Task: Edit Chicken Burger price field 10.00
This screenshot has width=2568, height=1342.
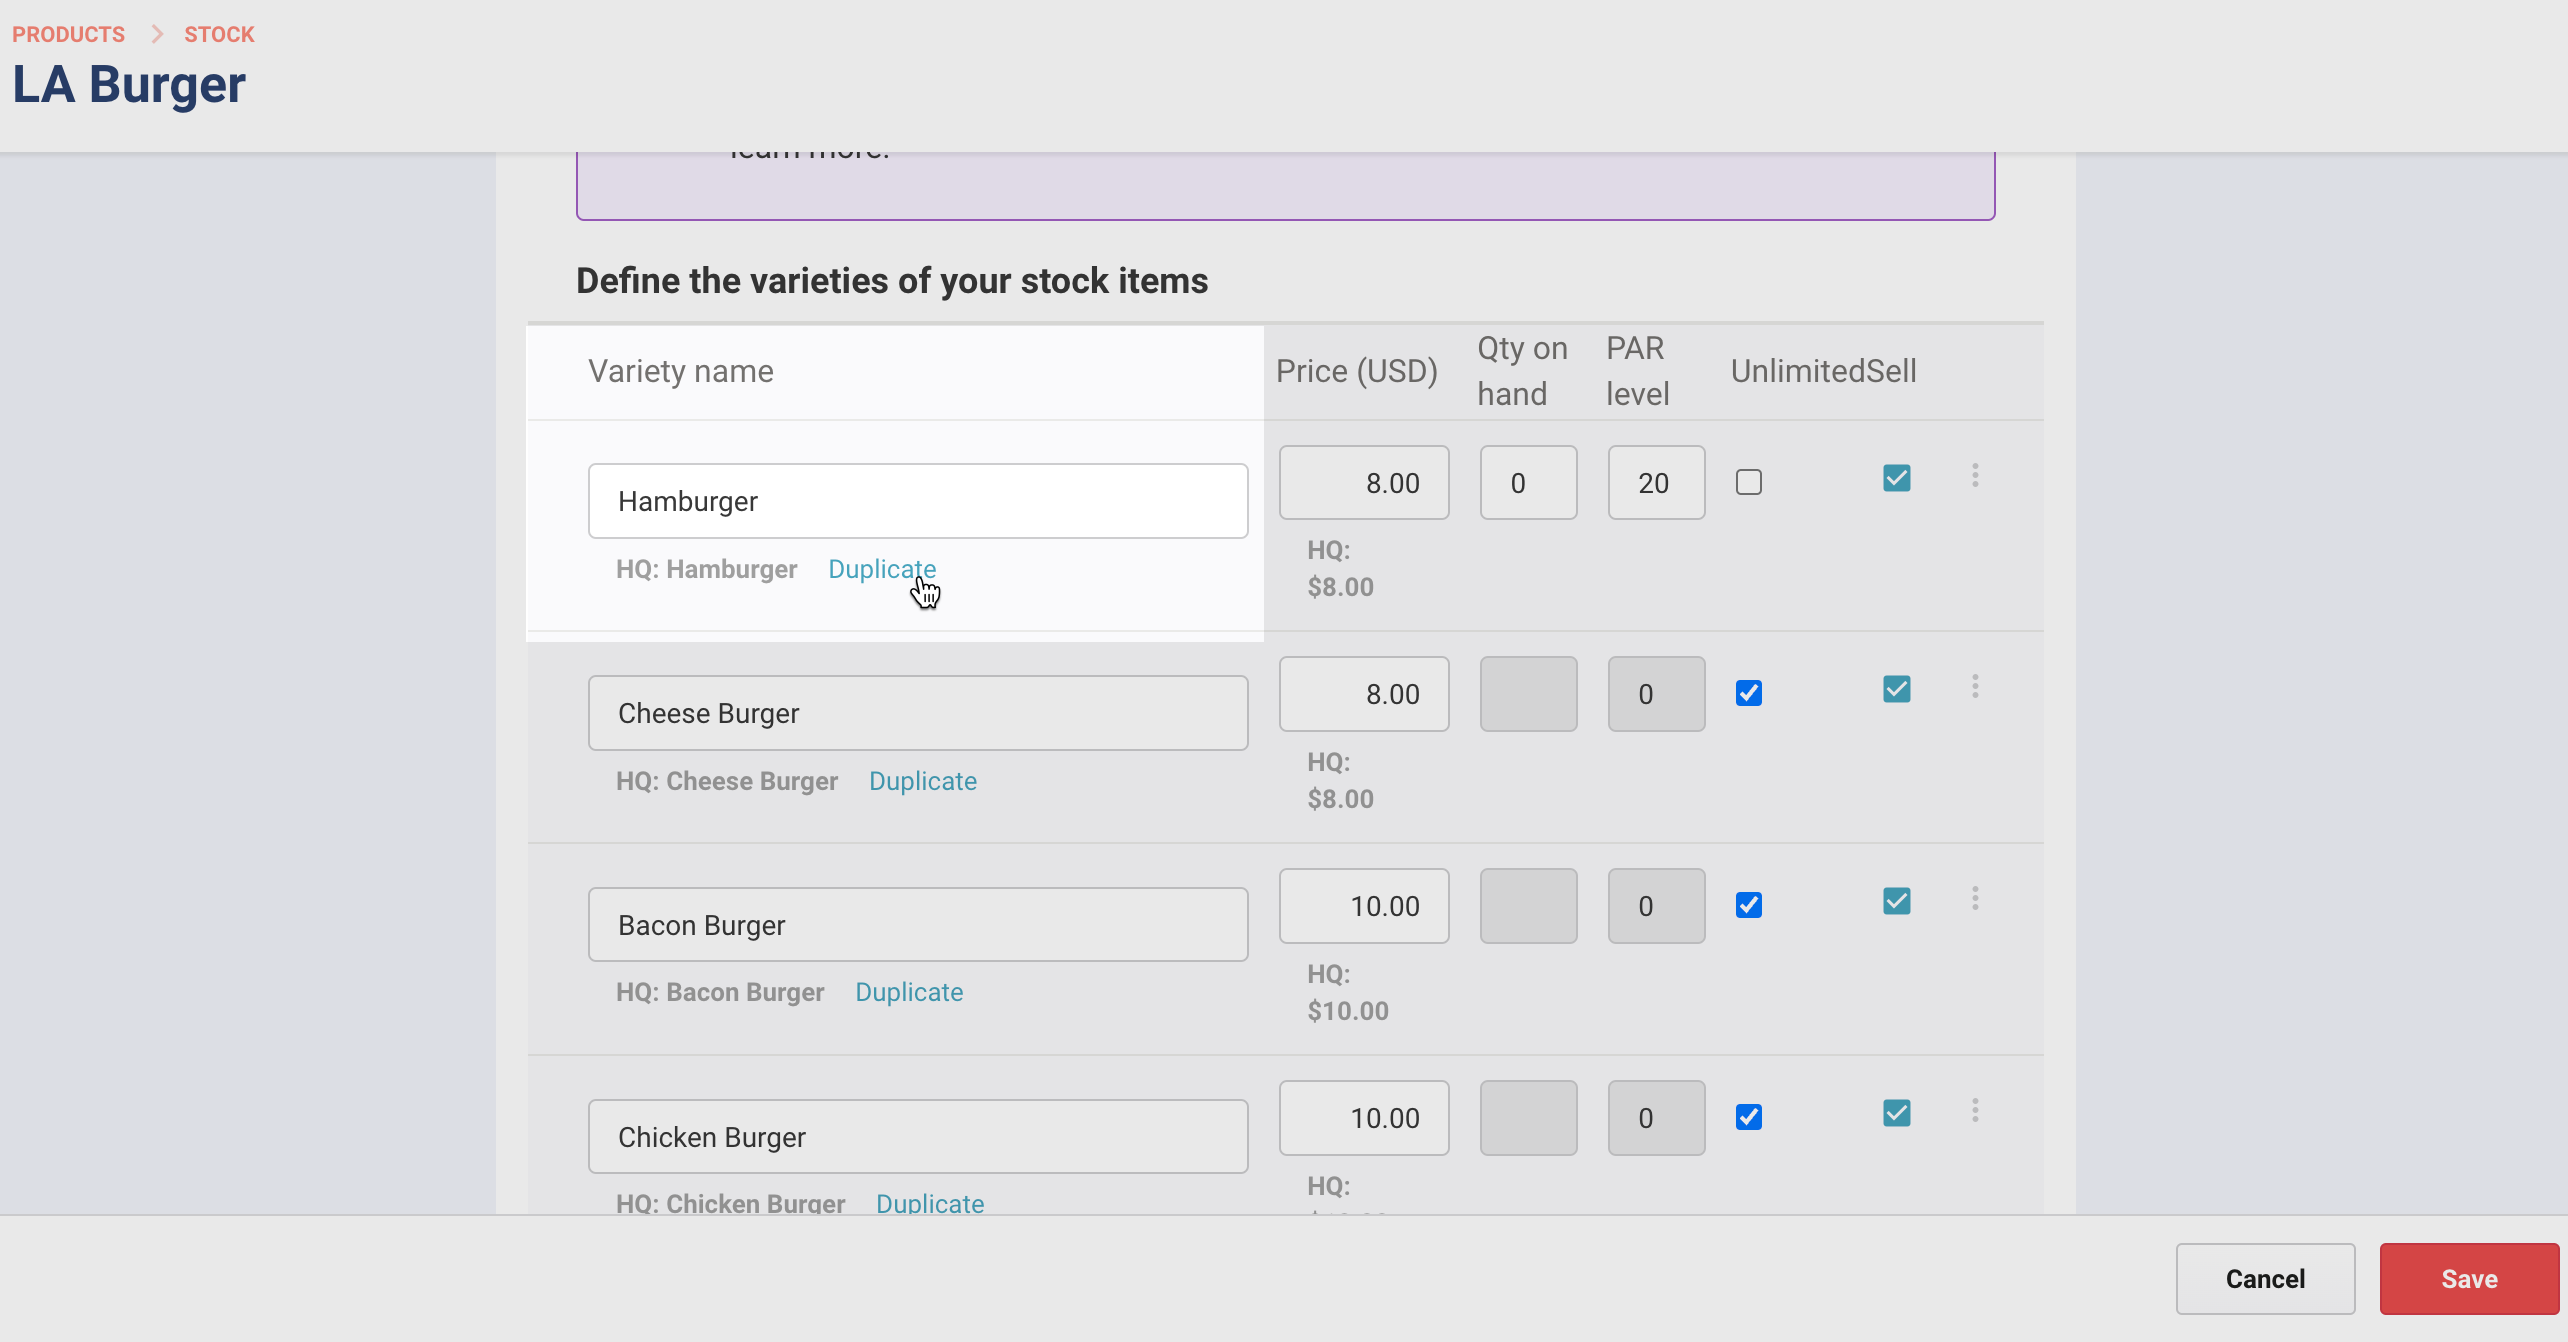Action: pyautogui.click(x=1364, y=1118)
